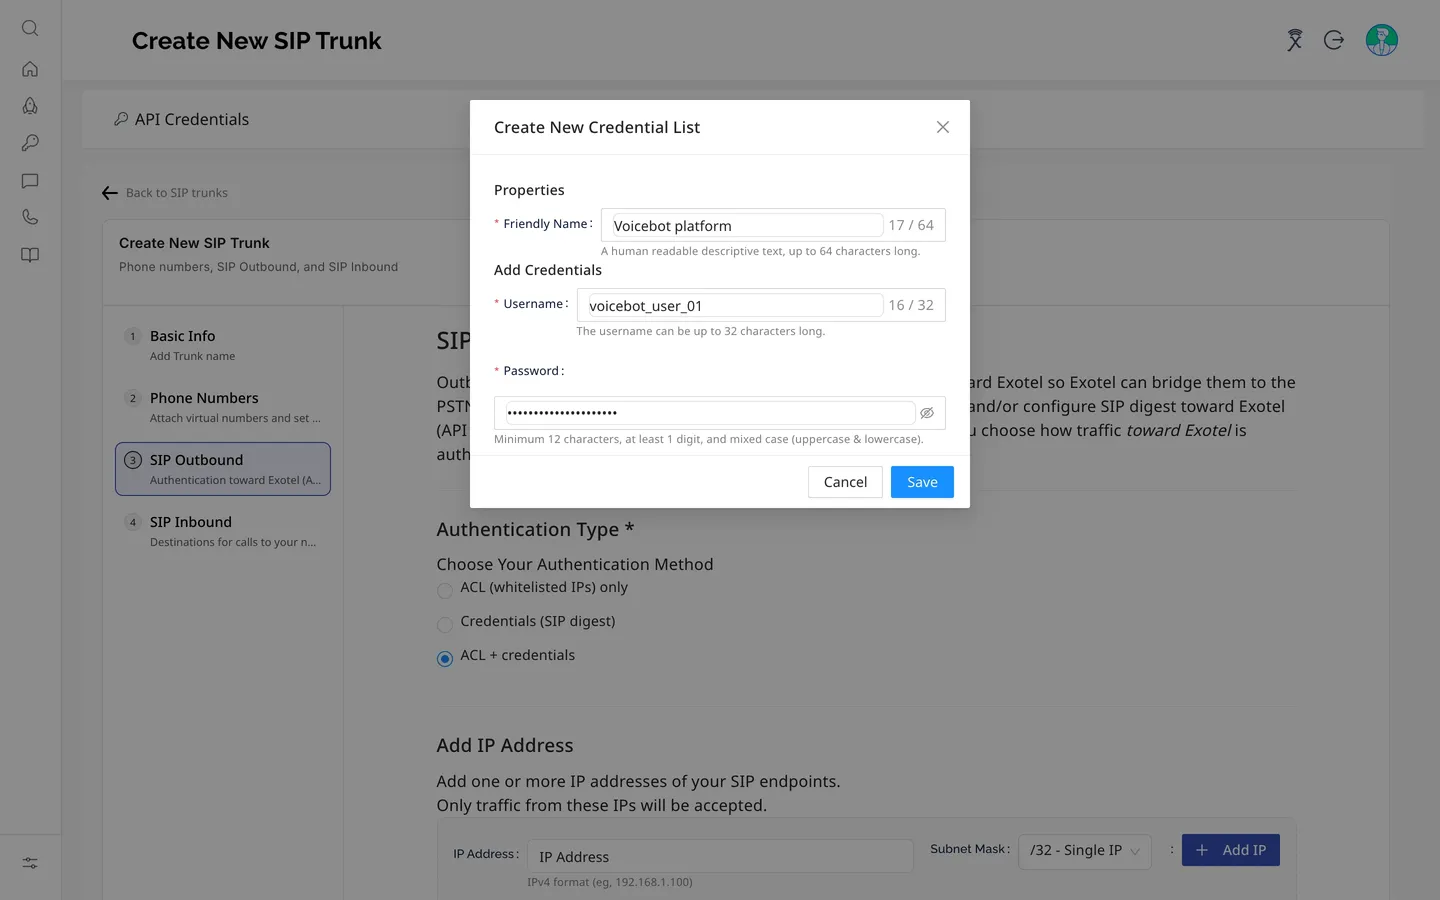This screenshot has width=1440, height=900.
Task: Open API keys via sidebar key icon
Action: pos(30,143)
